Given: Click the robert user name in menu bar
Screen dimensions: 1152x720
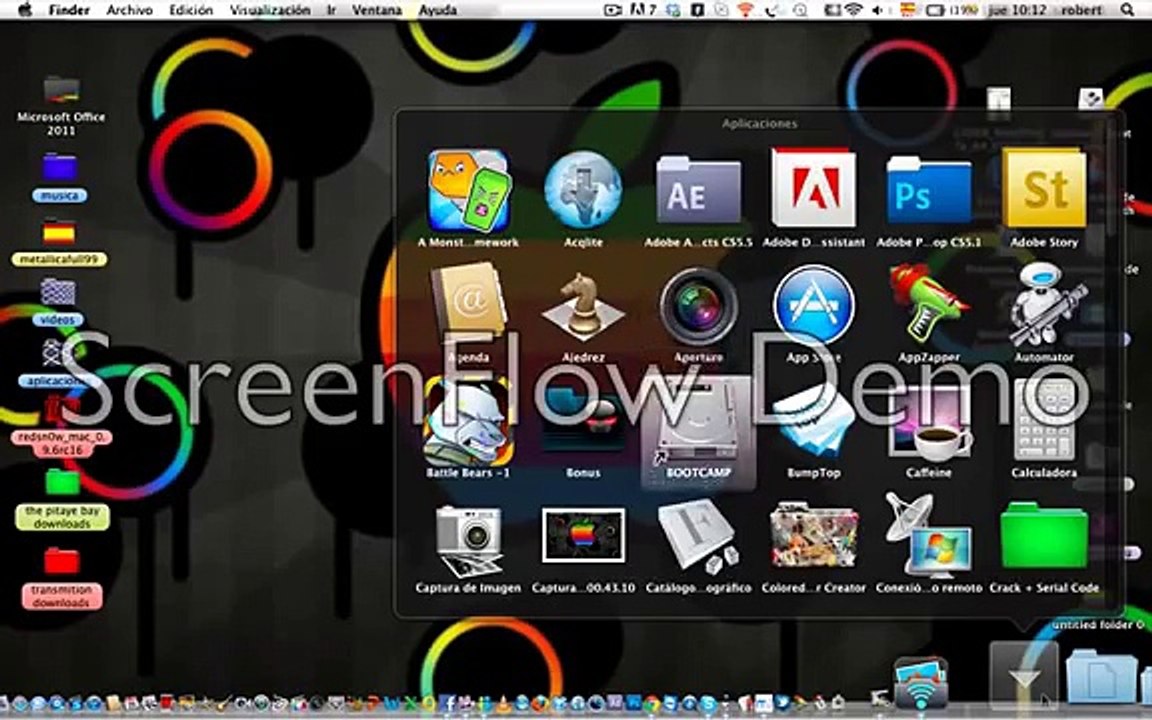Looking at the screenshot, I should 1081,10.
